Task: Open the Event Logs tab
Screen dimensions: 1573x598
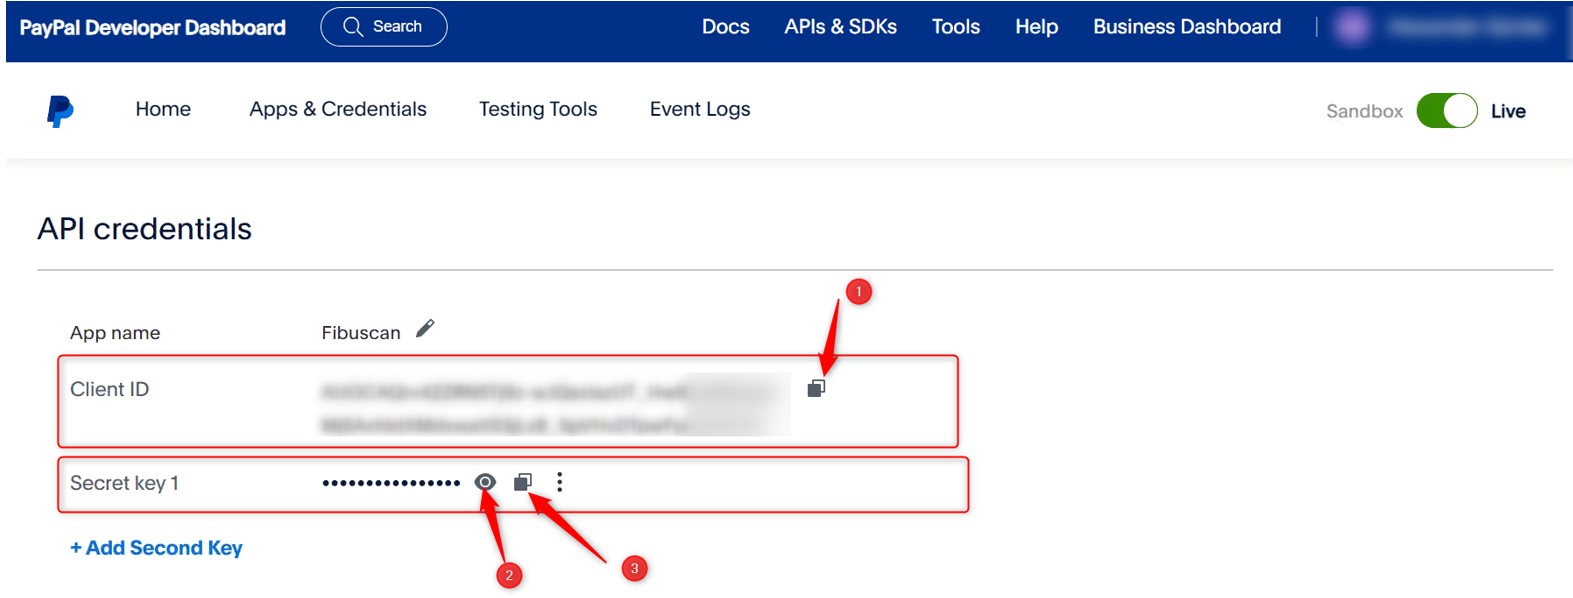Action: tap(700, 109)
